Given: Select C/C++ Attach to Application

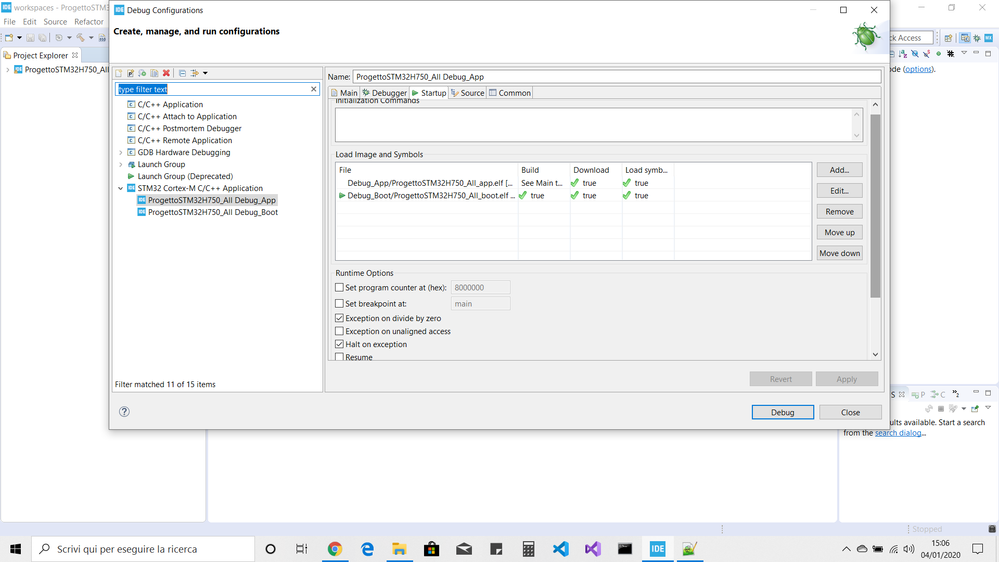Looking at the screenshot, I should (x=187, y=117).
